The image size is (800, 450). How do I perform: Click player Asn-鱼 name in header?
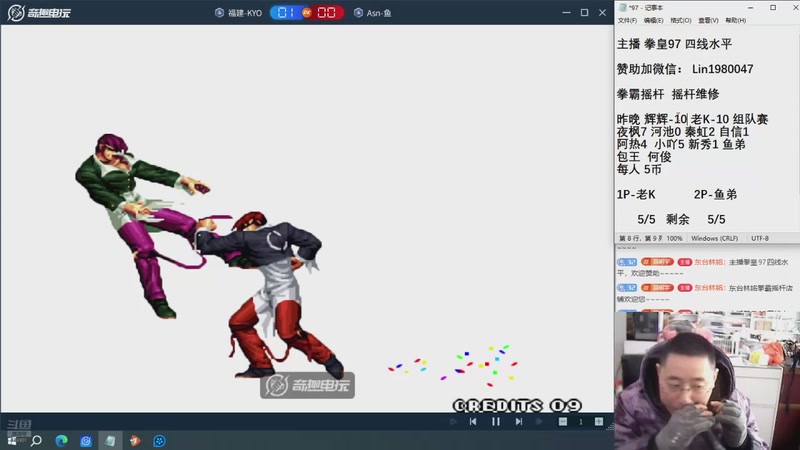(379, 13)
